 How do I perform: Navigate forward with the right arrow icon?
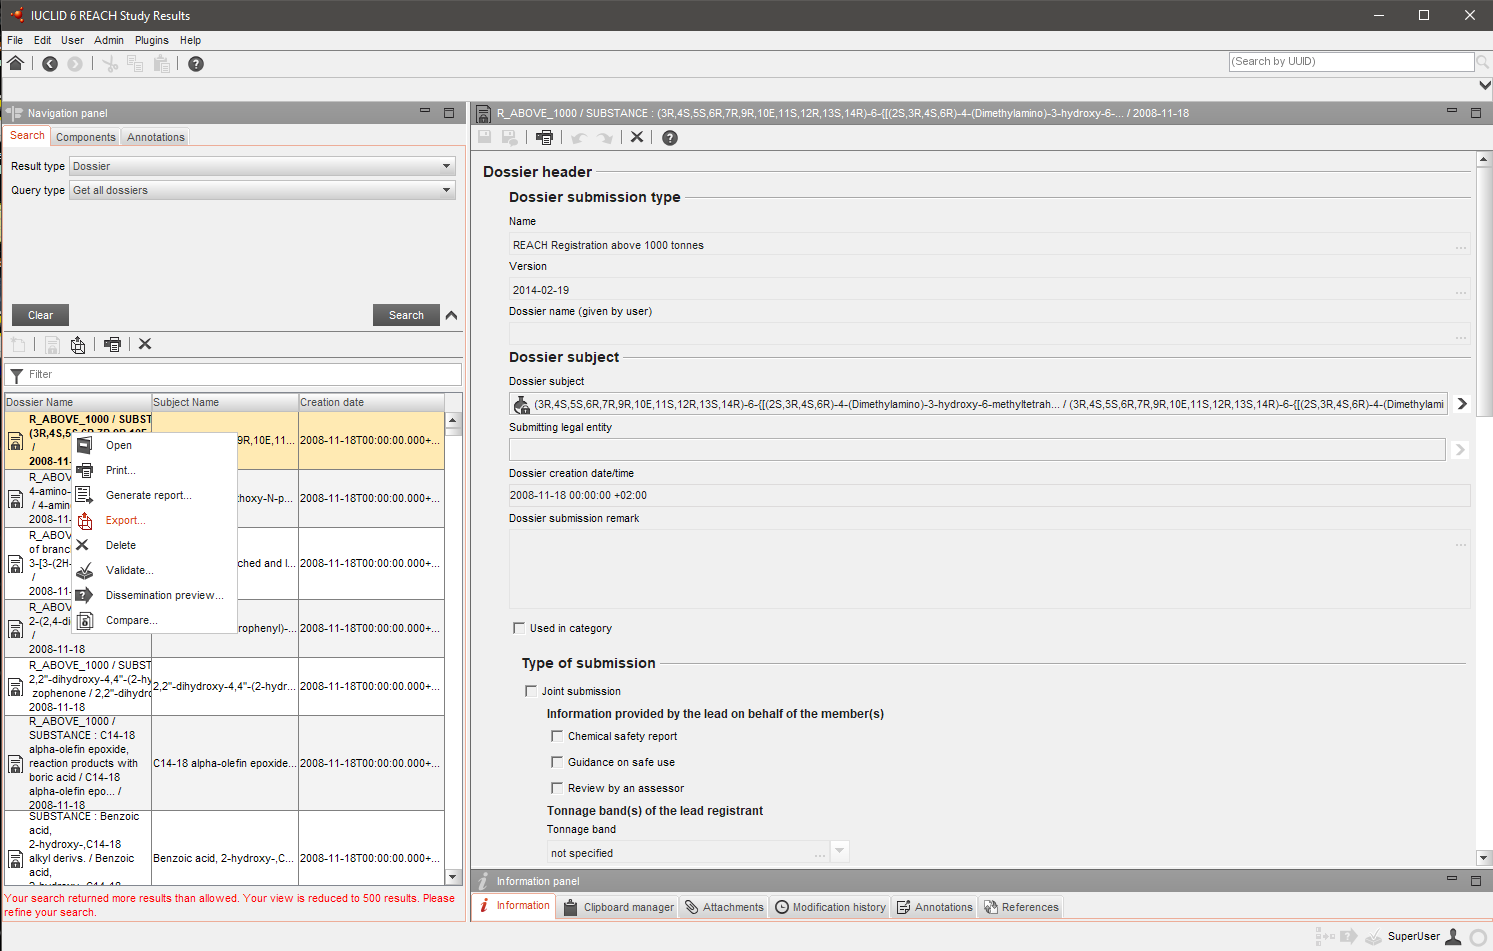(x=75, y=64)
